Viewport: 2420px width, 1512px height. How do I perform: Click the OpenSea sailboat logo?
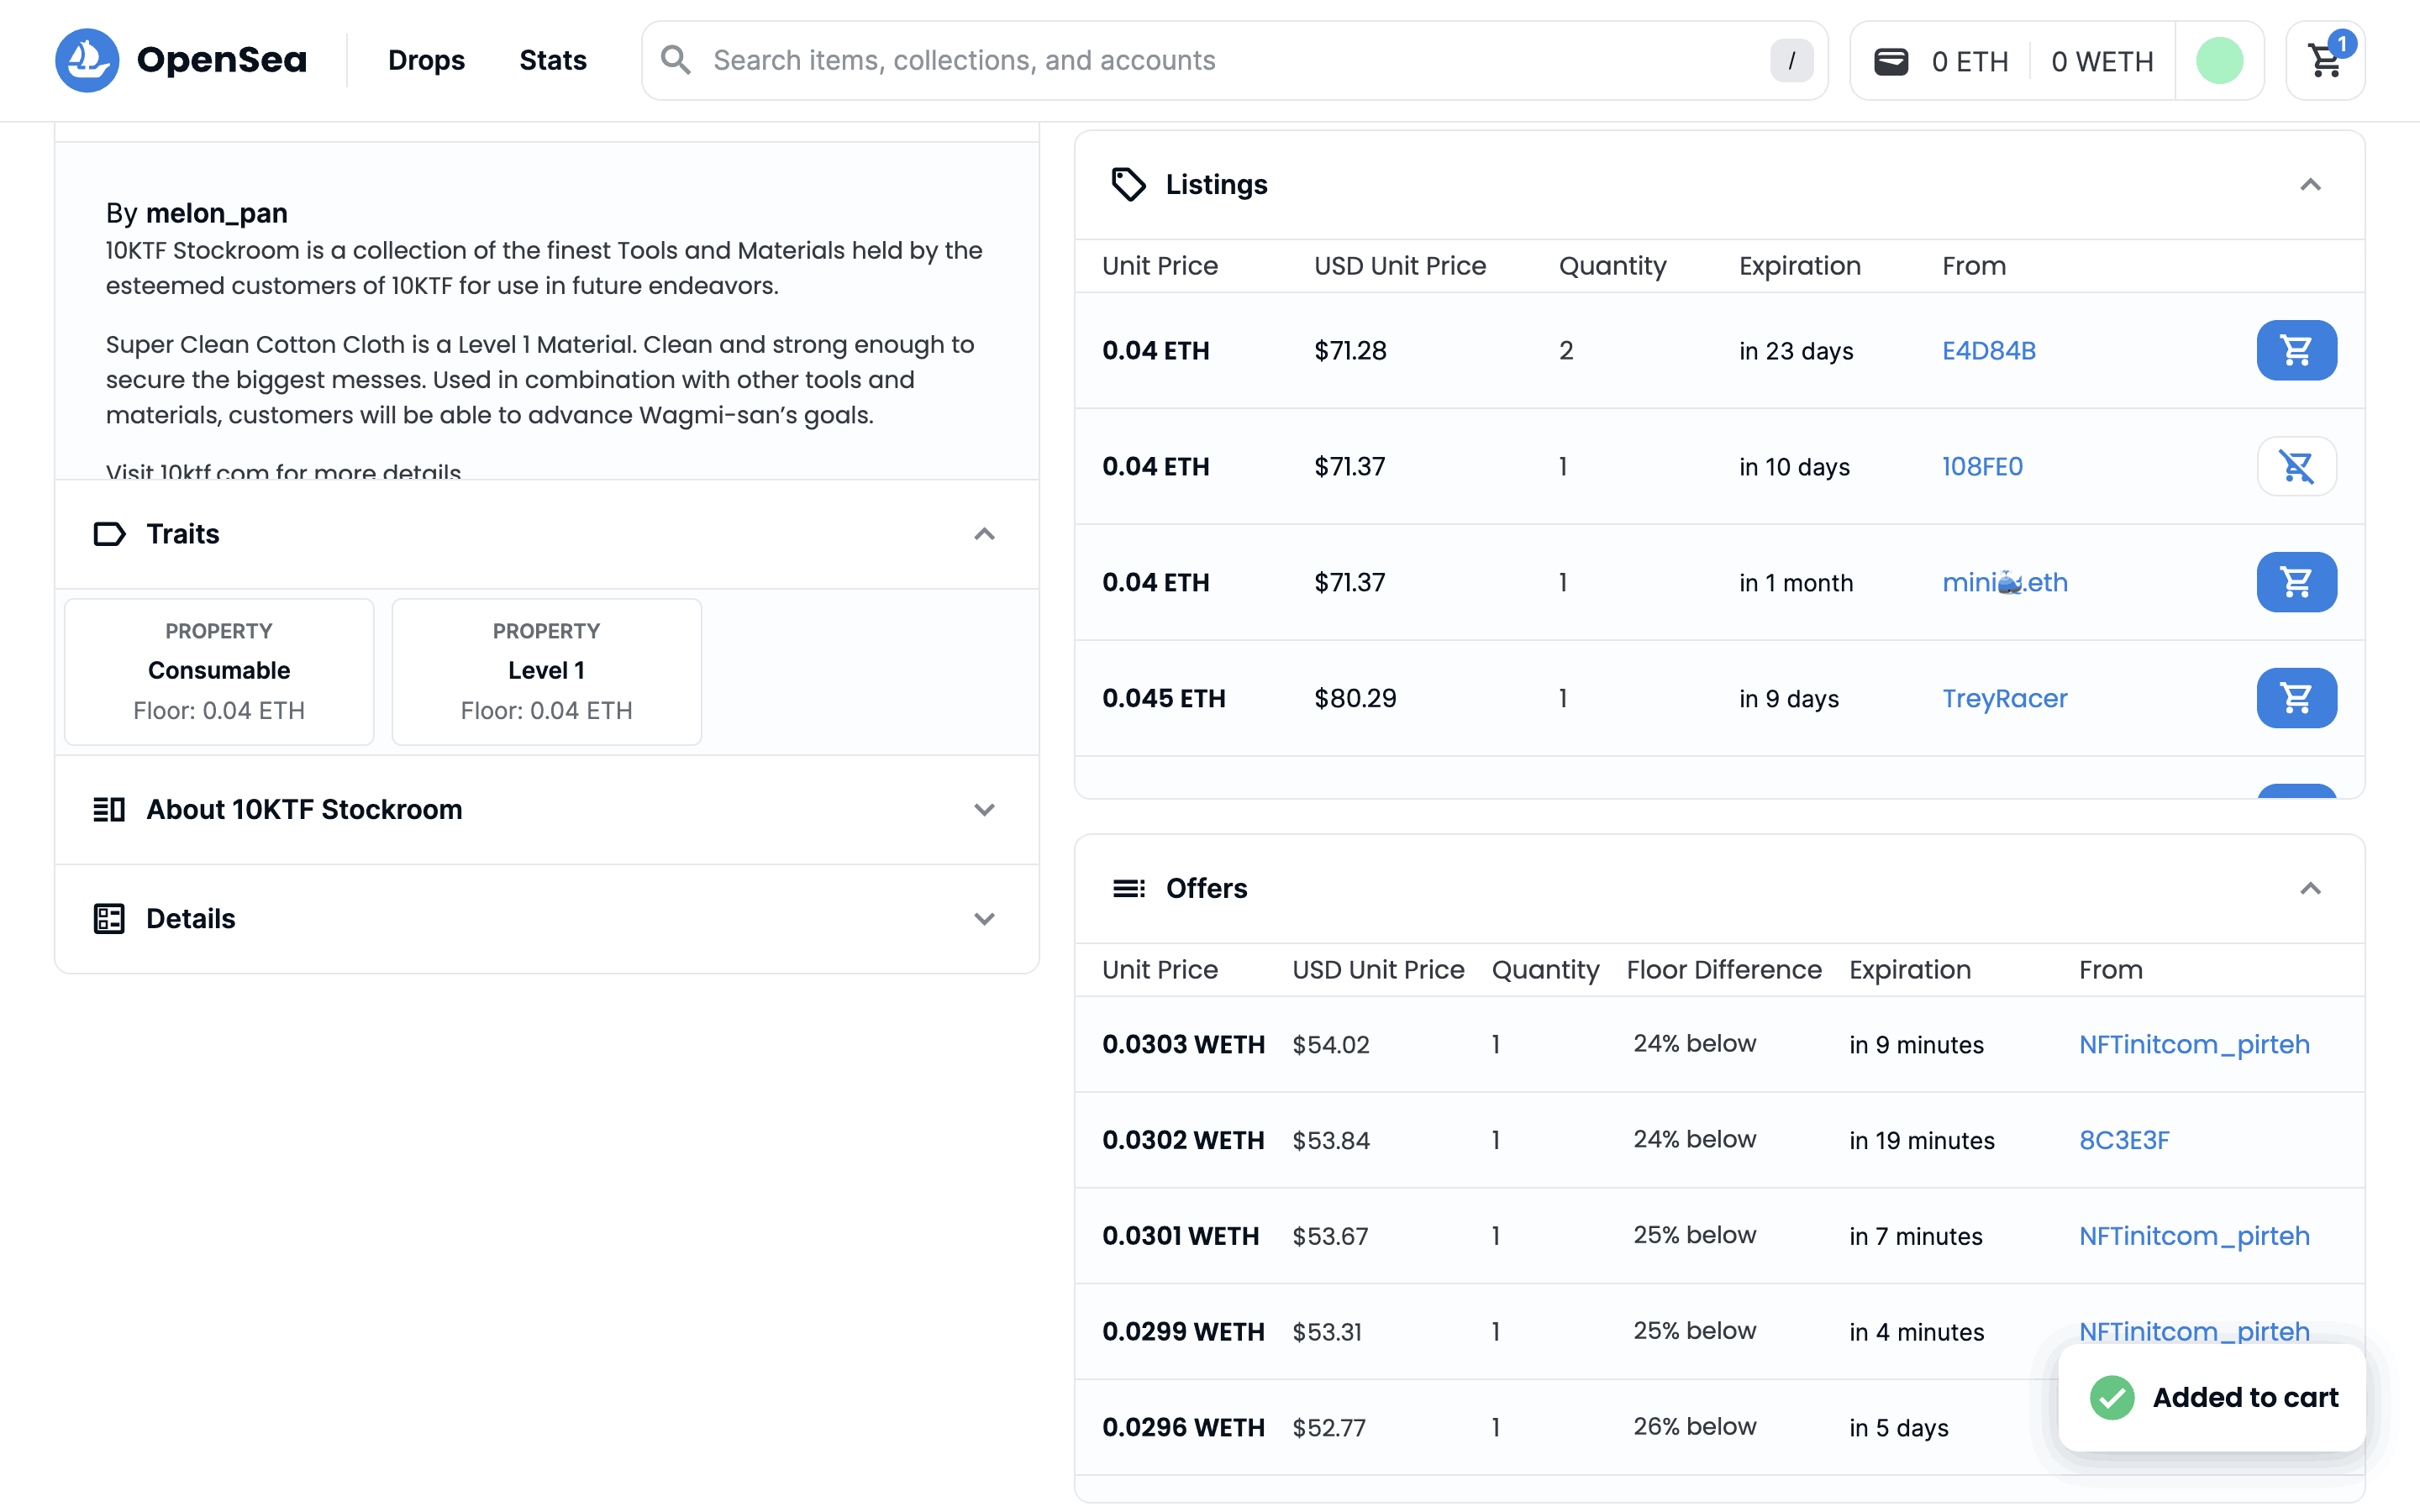tap(87, 60)
